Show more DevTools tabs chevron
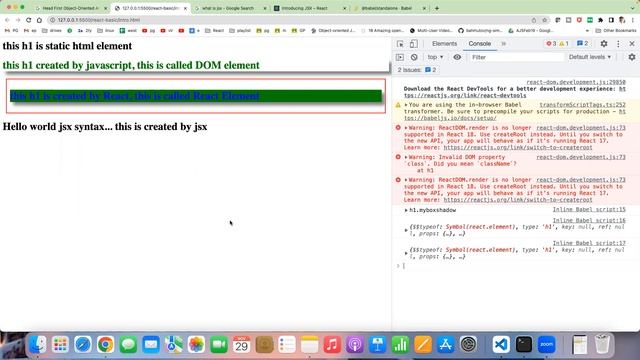The image size is (640, 360). click(503, 44)
